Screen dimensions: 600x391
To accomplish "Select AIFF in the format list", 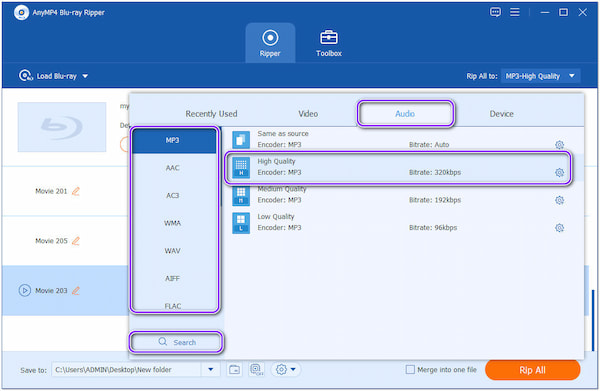I will point(173,279).
